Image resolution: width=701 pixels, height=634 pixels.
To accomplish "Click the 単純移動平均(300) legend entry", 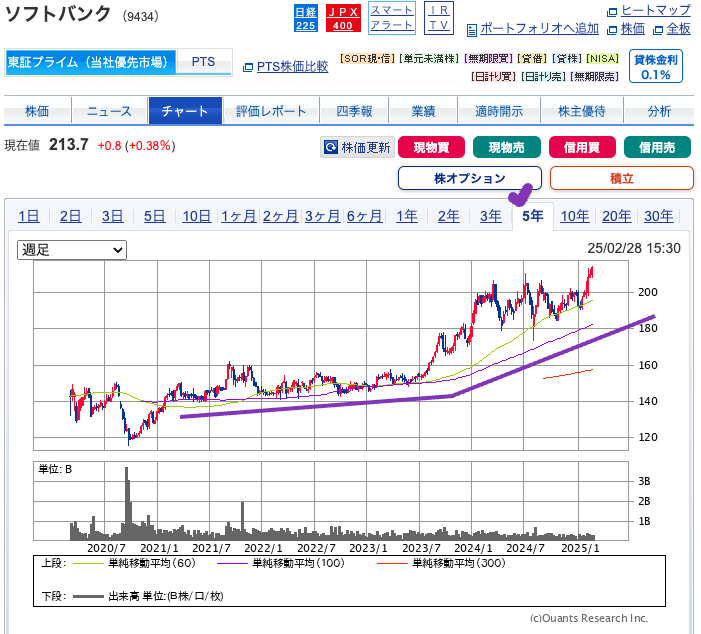I will [x=441, y=563].
